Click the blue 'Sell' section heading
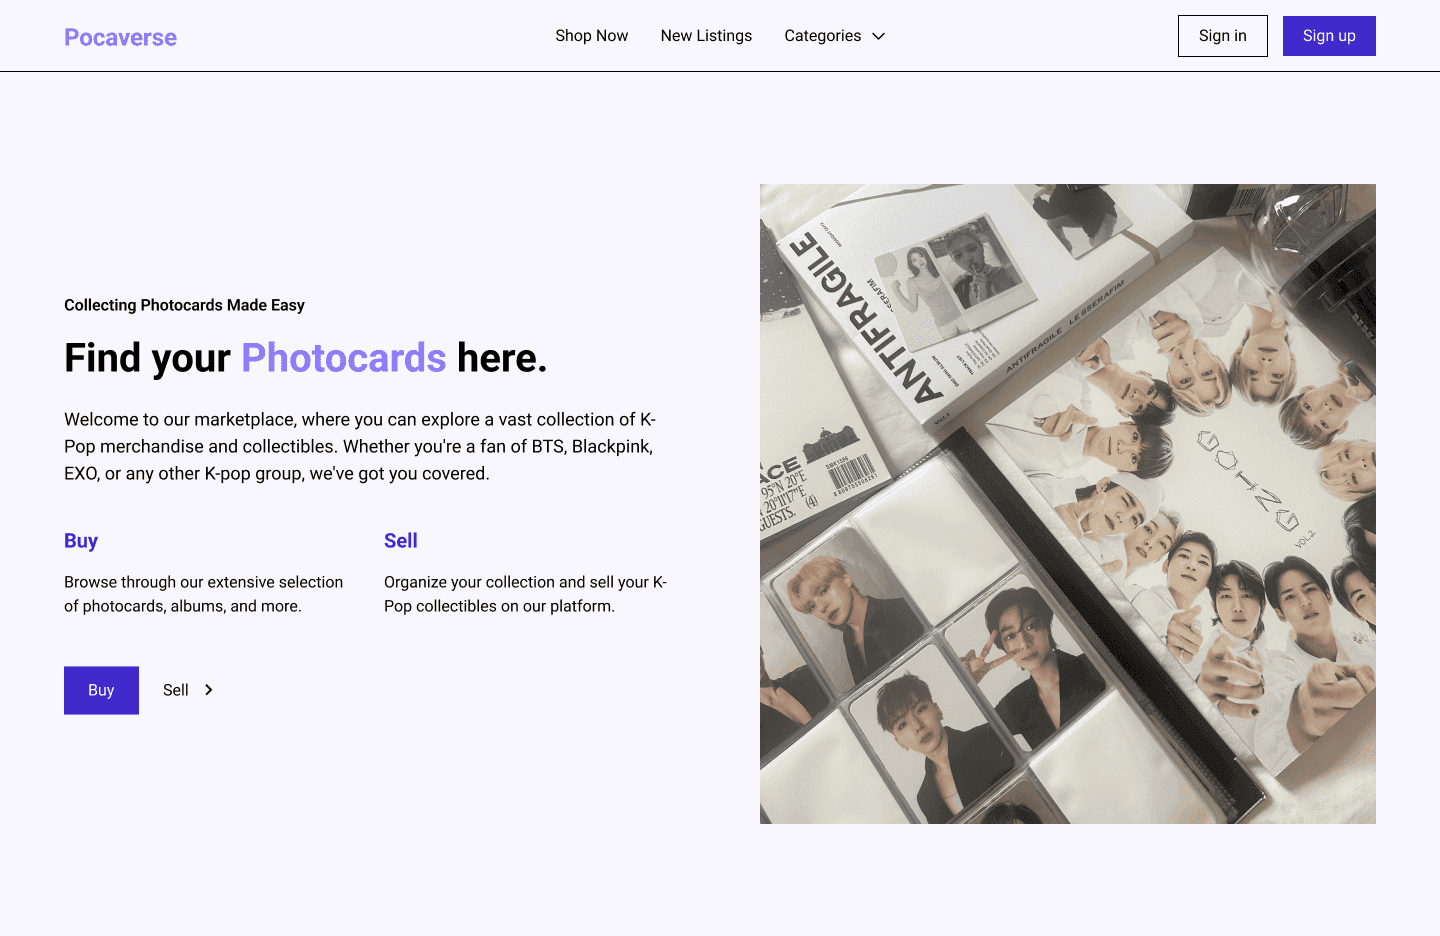 point(401,541)
